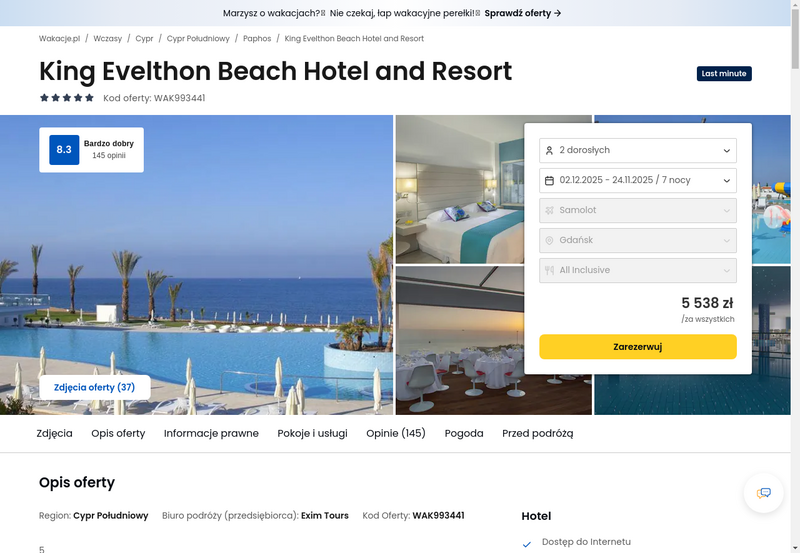The image size is (800, 553).
Task: Open the All Inclusive board dropdown
Action: pos(638,270)
